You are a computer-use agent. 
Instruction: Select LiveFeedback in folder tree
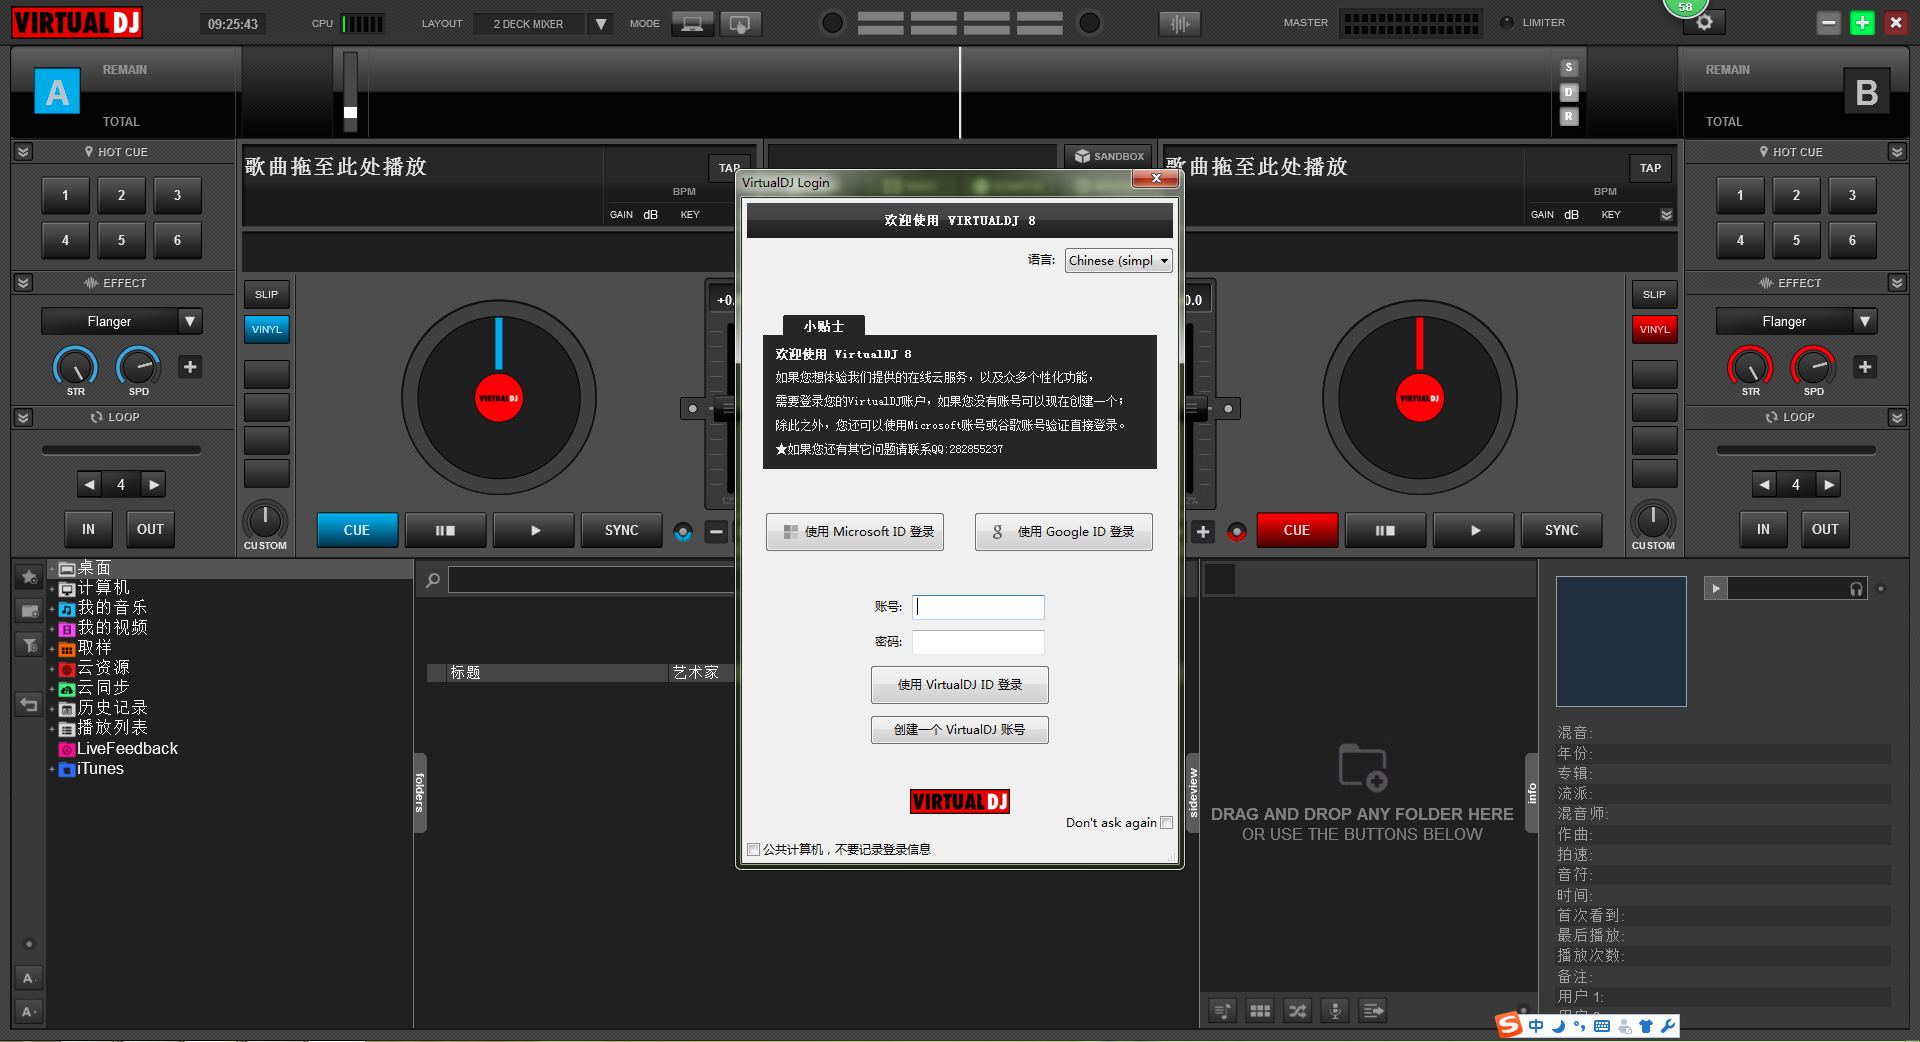click(x=127, y=748)
